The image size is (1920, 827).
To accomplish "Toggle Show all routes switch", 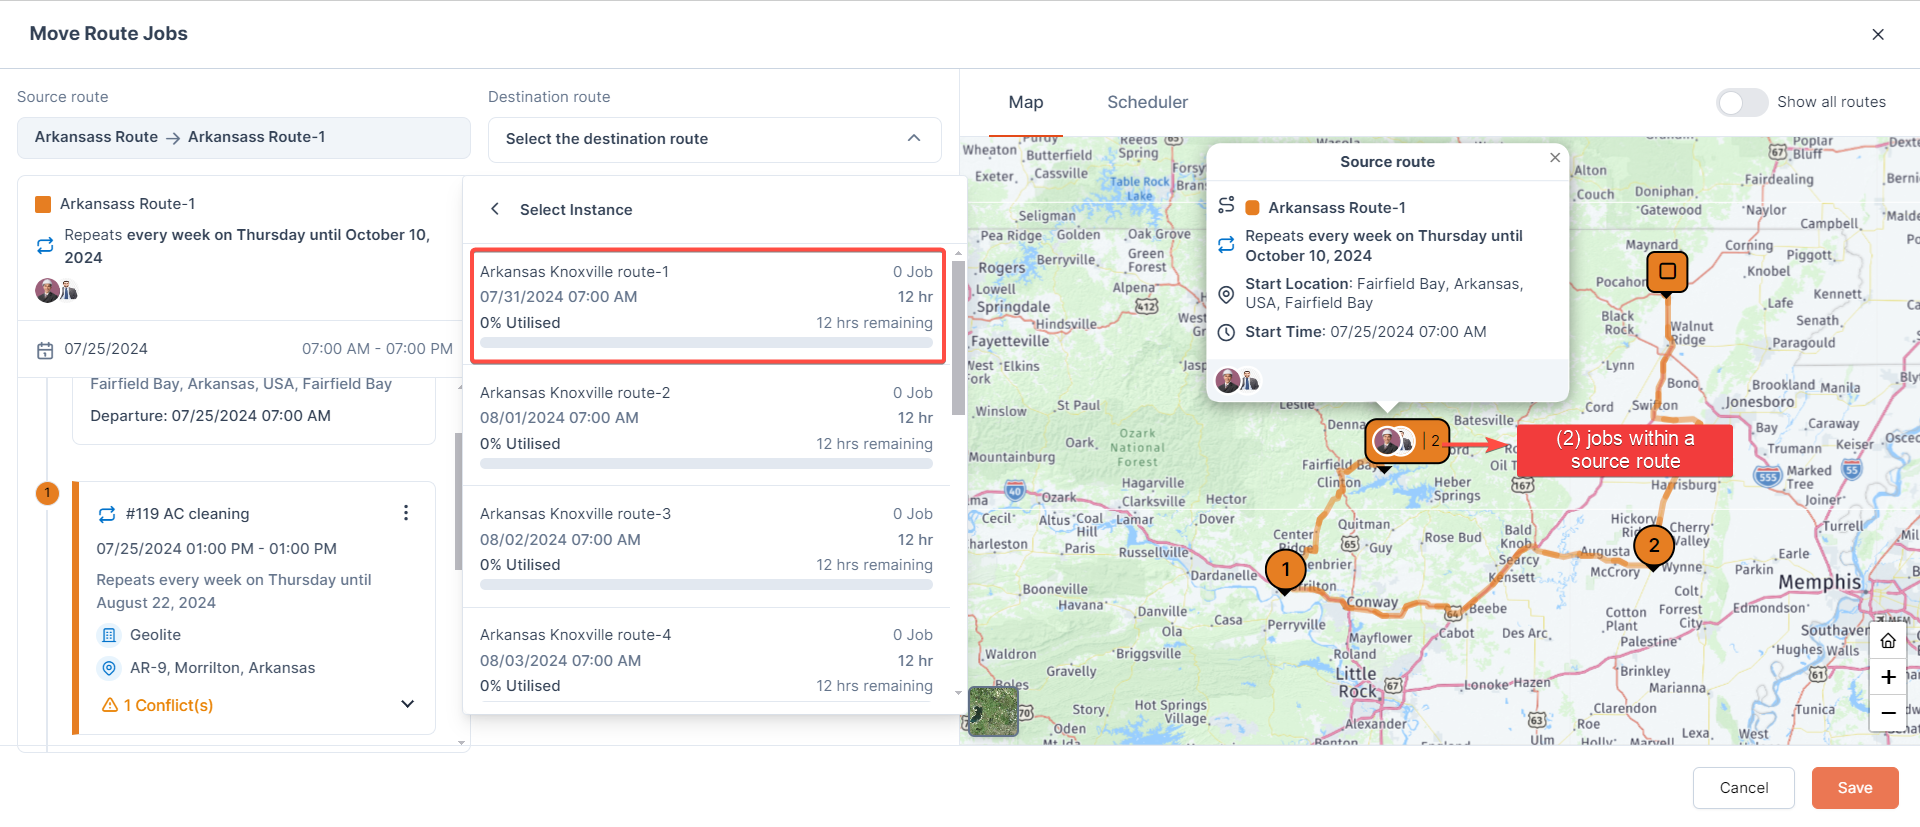I will point(1742,102).
